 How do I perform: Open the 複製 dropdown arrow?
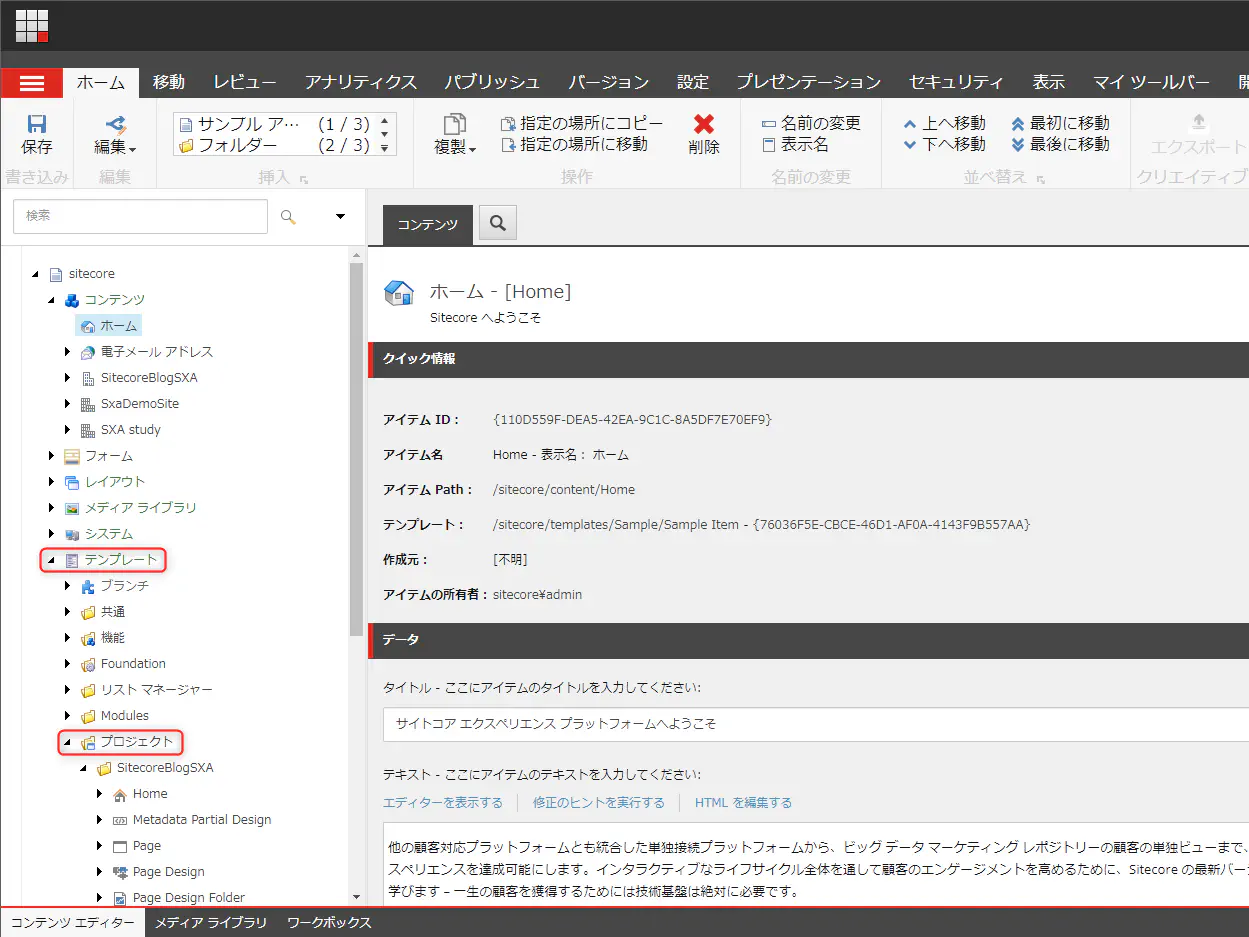pyautogui.click(x=473, y=150)
